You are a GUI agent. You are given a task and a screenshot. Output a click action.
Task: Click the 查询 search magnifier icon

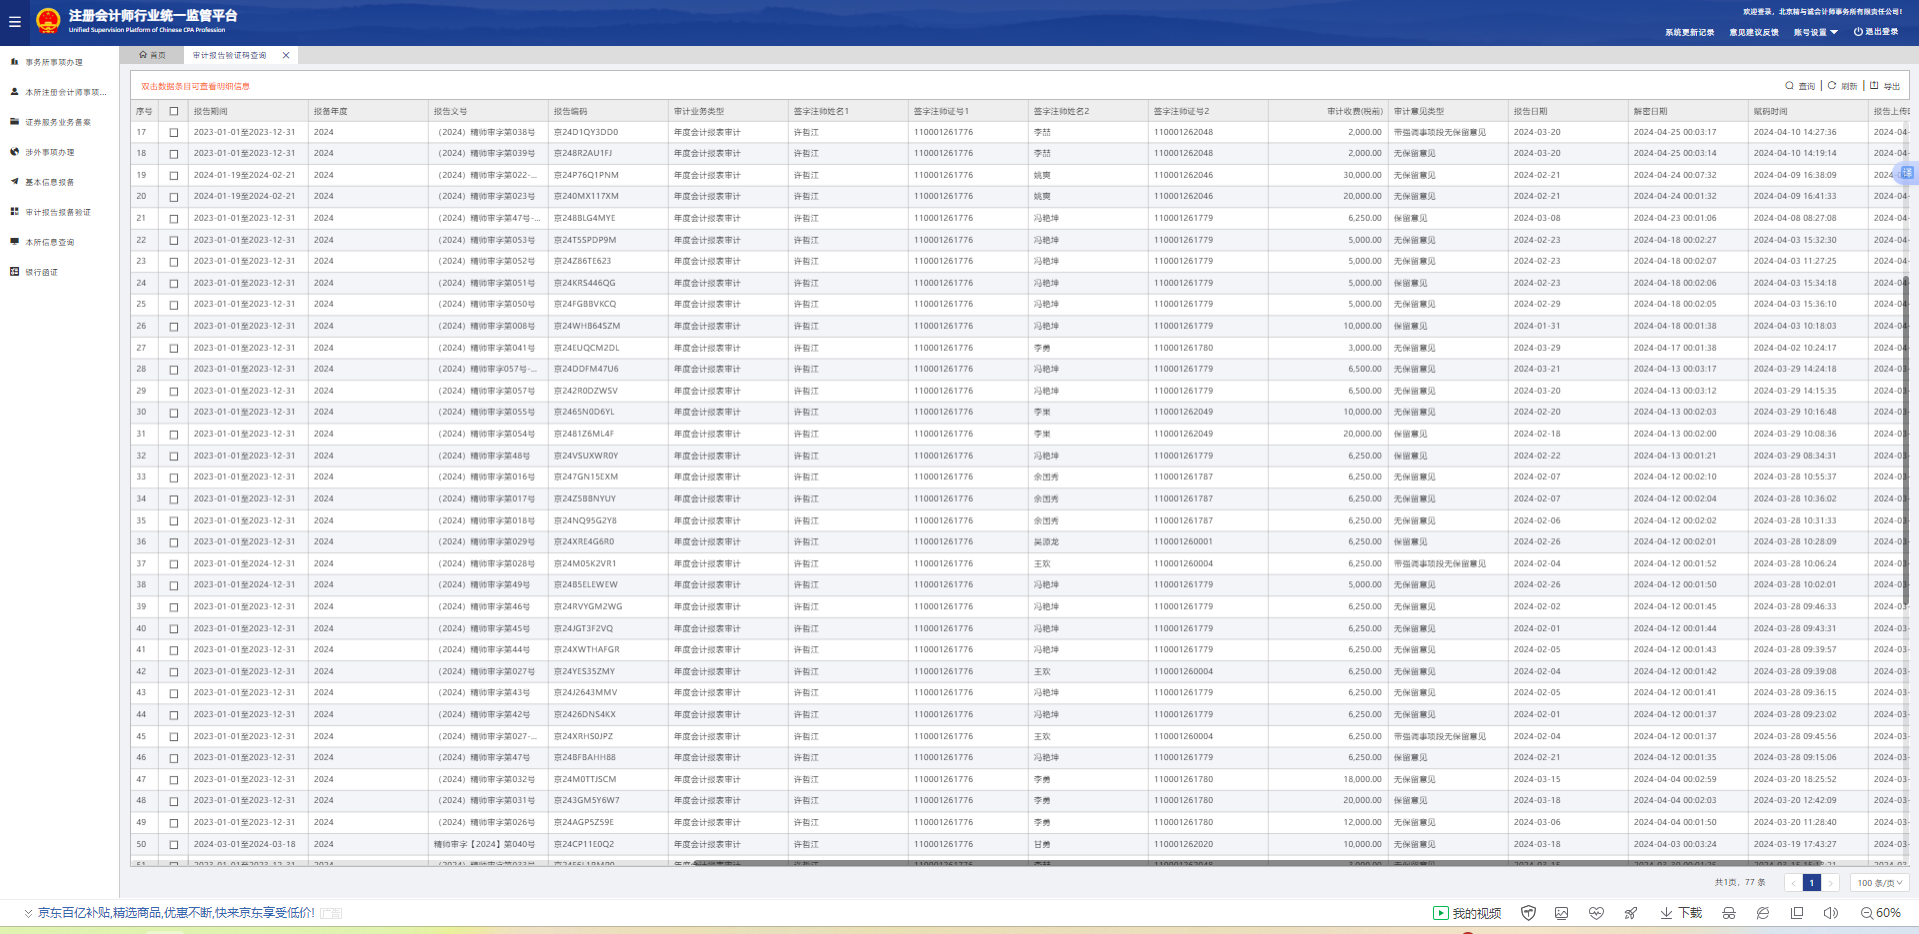point(1789,86)
